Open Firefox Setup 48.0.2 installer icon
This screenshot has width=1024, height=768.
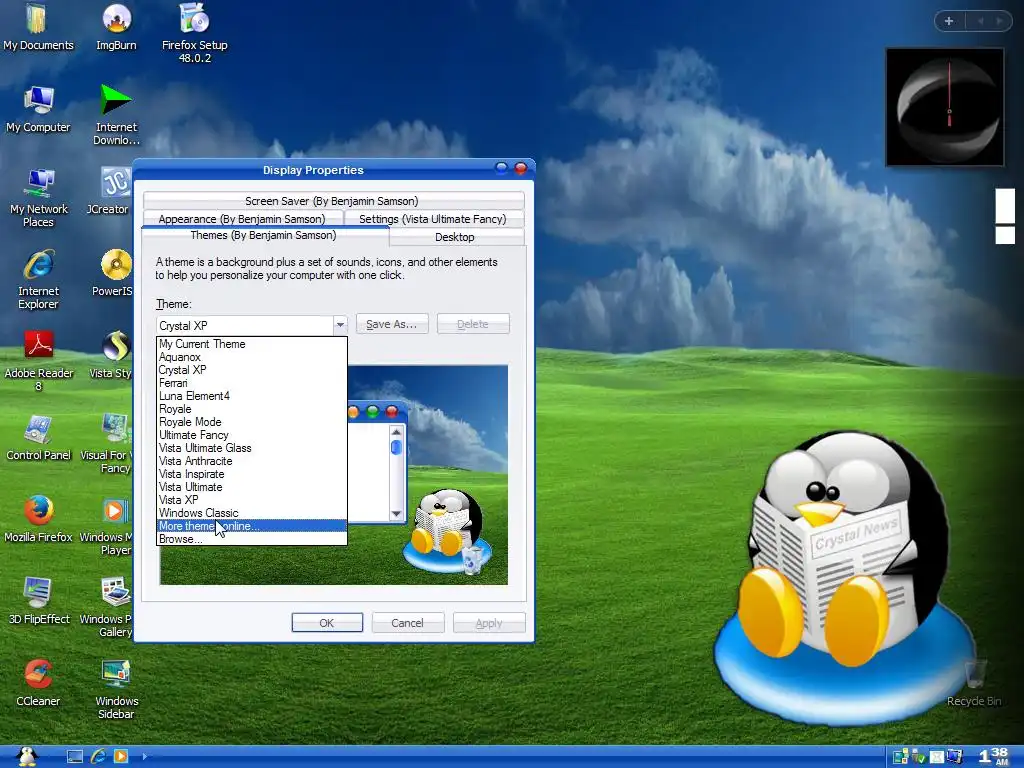[x=195, y=32]
